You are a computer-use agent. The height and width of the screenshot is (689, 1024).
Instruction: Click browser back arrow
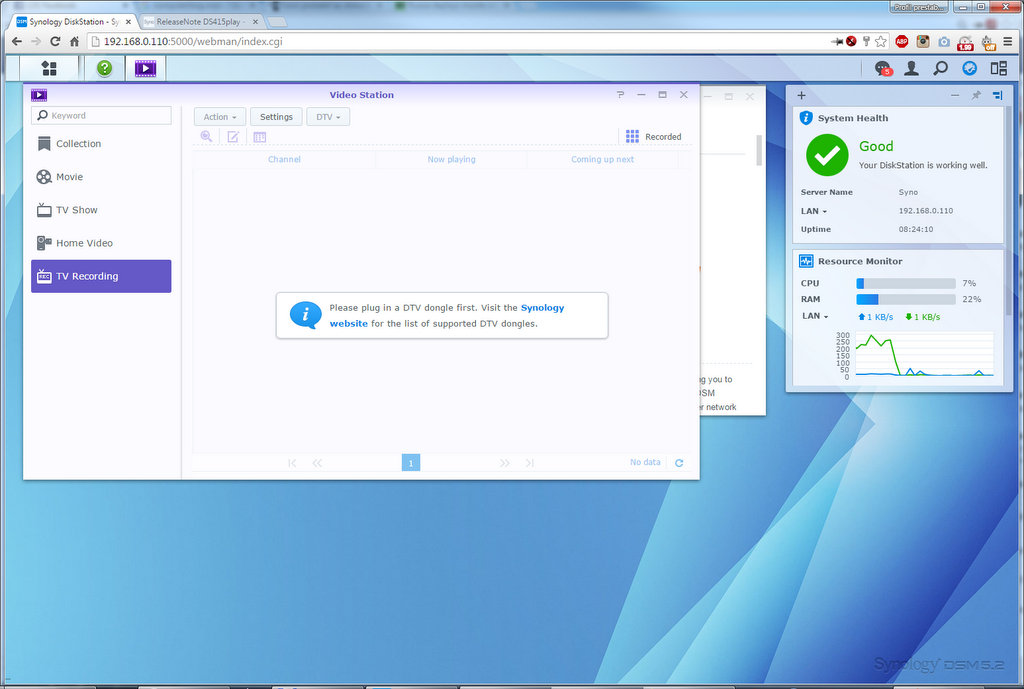[x=17, y=41]
